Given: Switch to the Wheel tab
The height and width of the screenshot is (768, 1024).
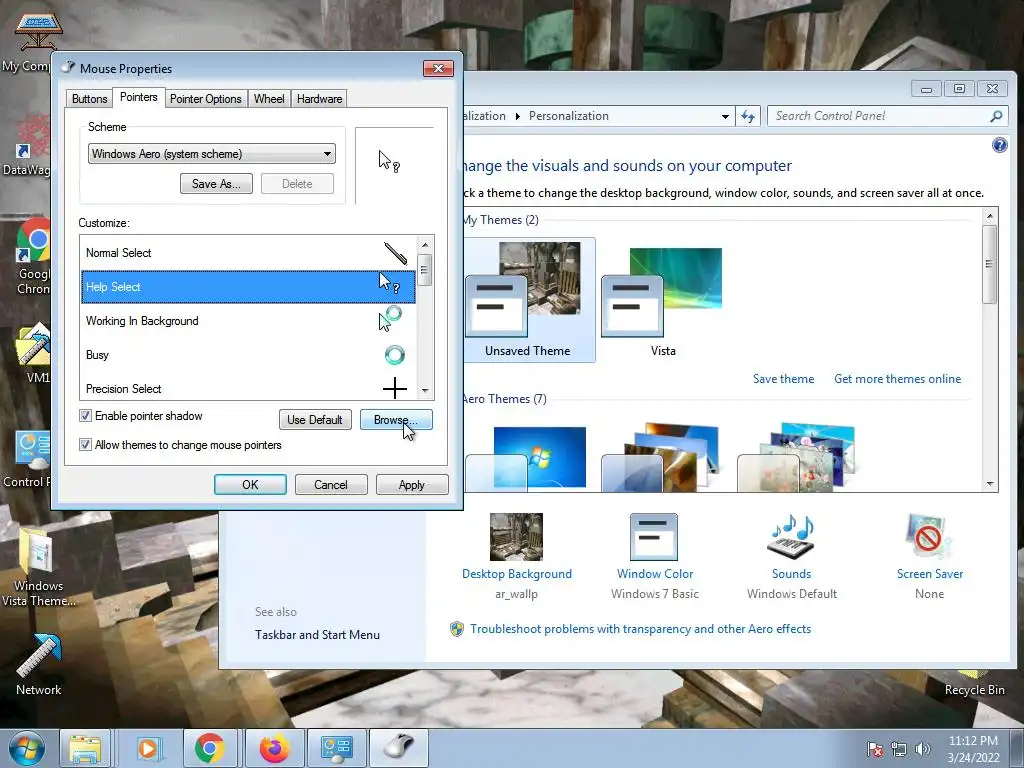Looking at the screenshot, I should pos(269,99).
